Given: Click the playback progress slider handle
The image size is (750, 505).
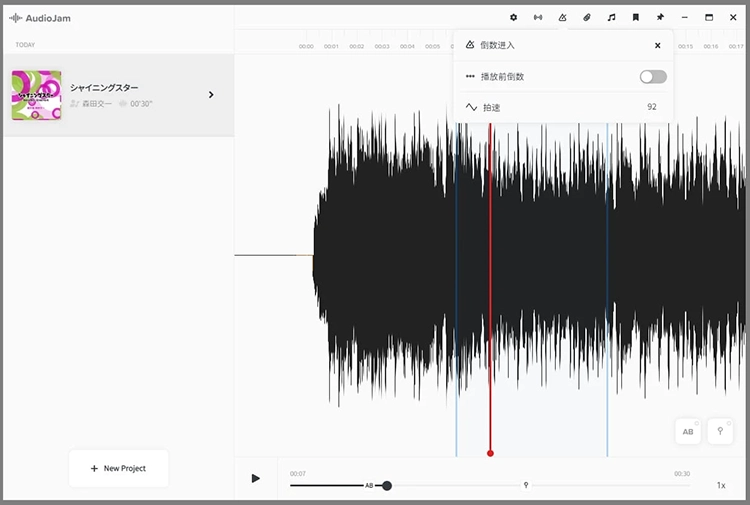Looking at the screenshot, I should pyautogui.click(x=387, y=486).
